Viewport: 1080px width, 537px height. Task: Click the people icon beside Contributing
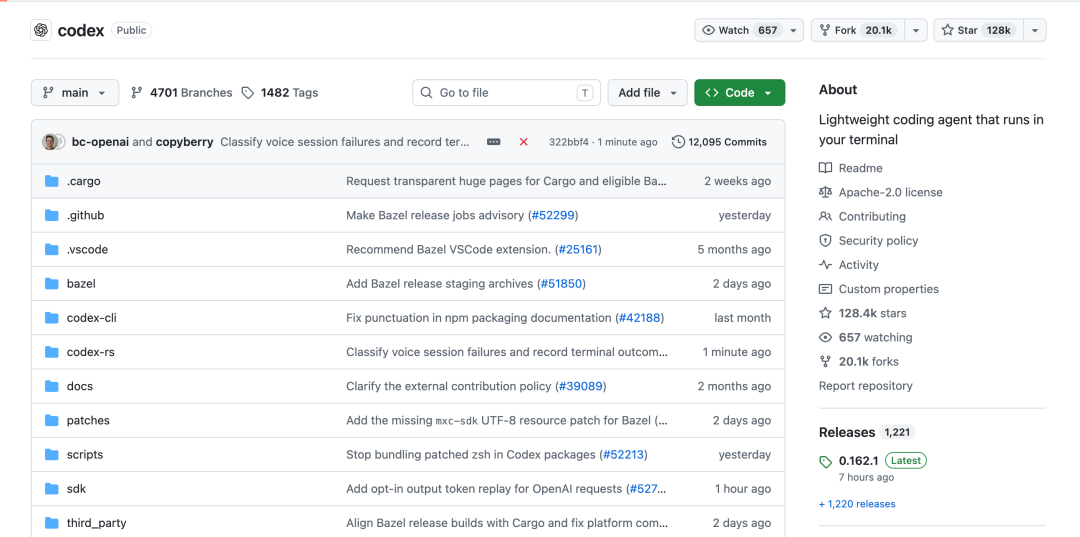(x=825, y=216)
